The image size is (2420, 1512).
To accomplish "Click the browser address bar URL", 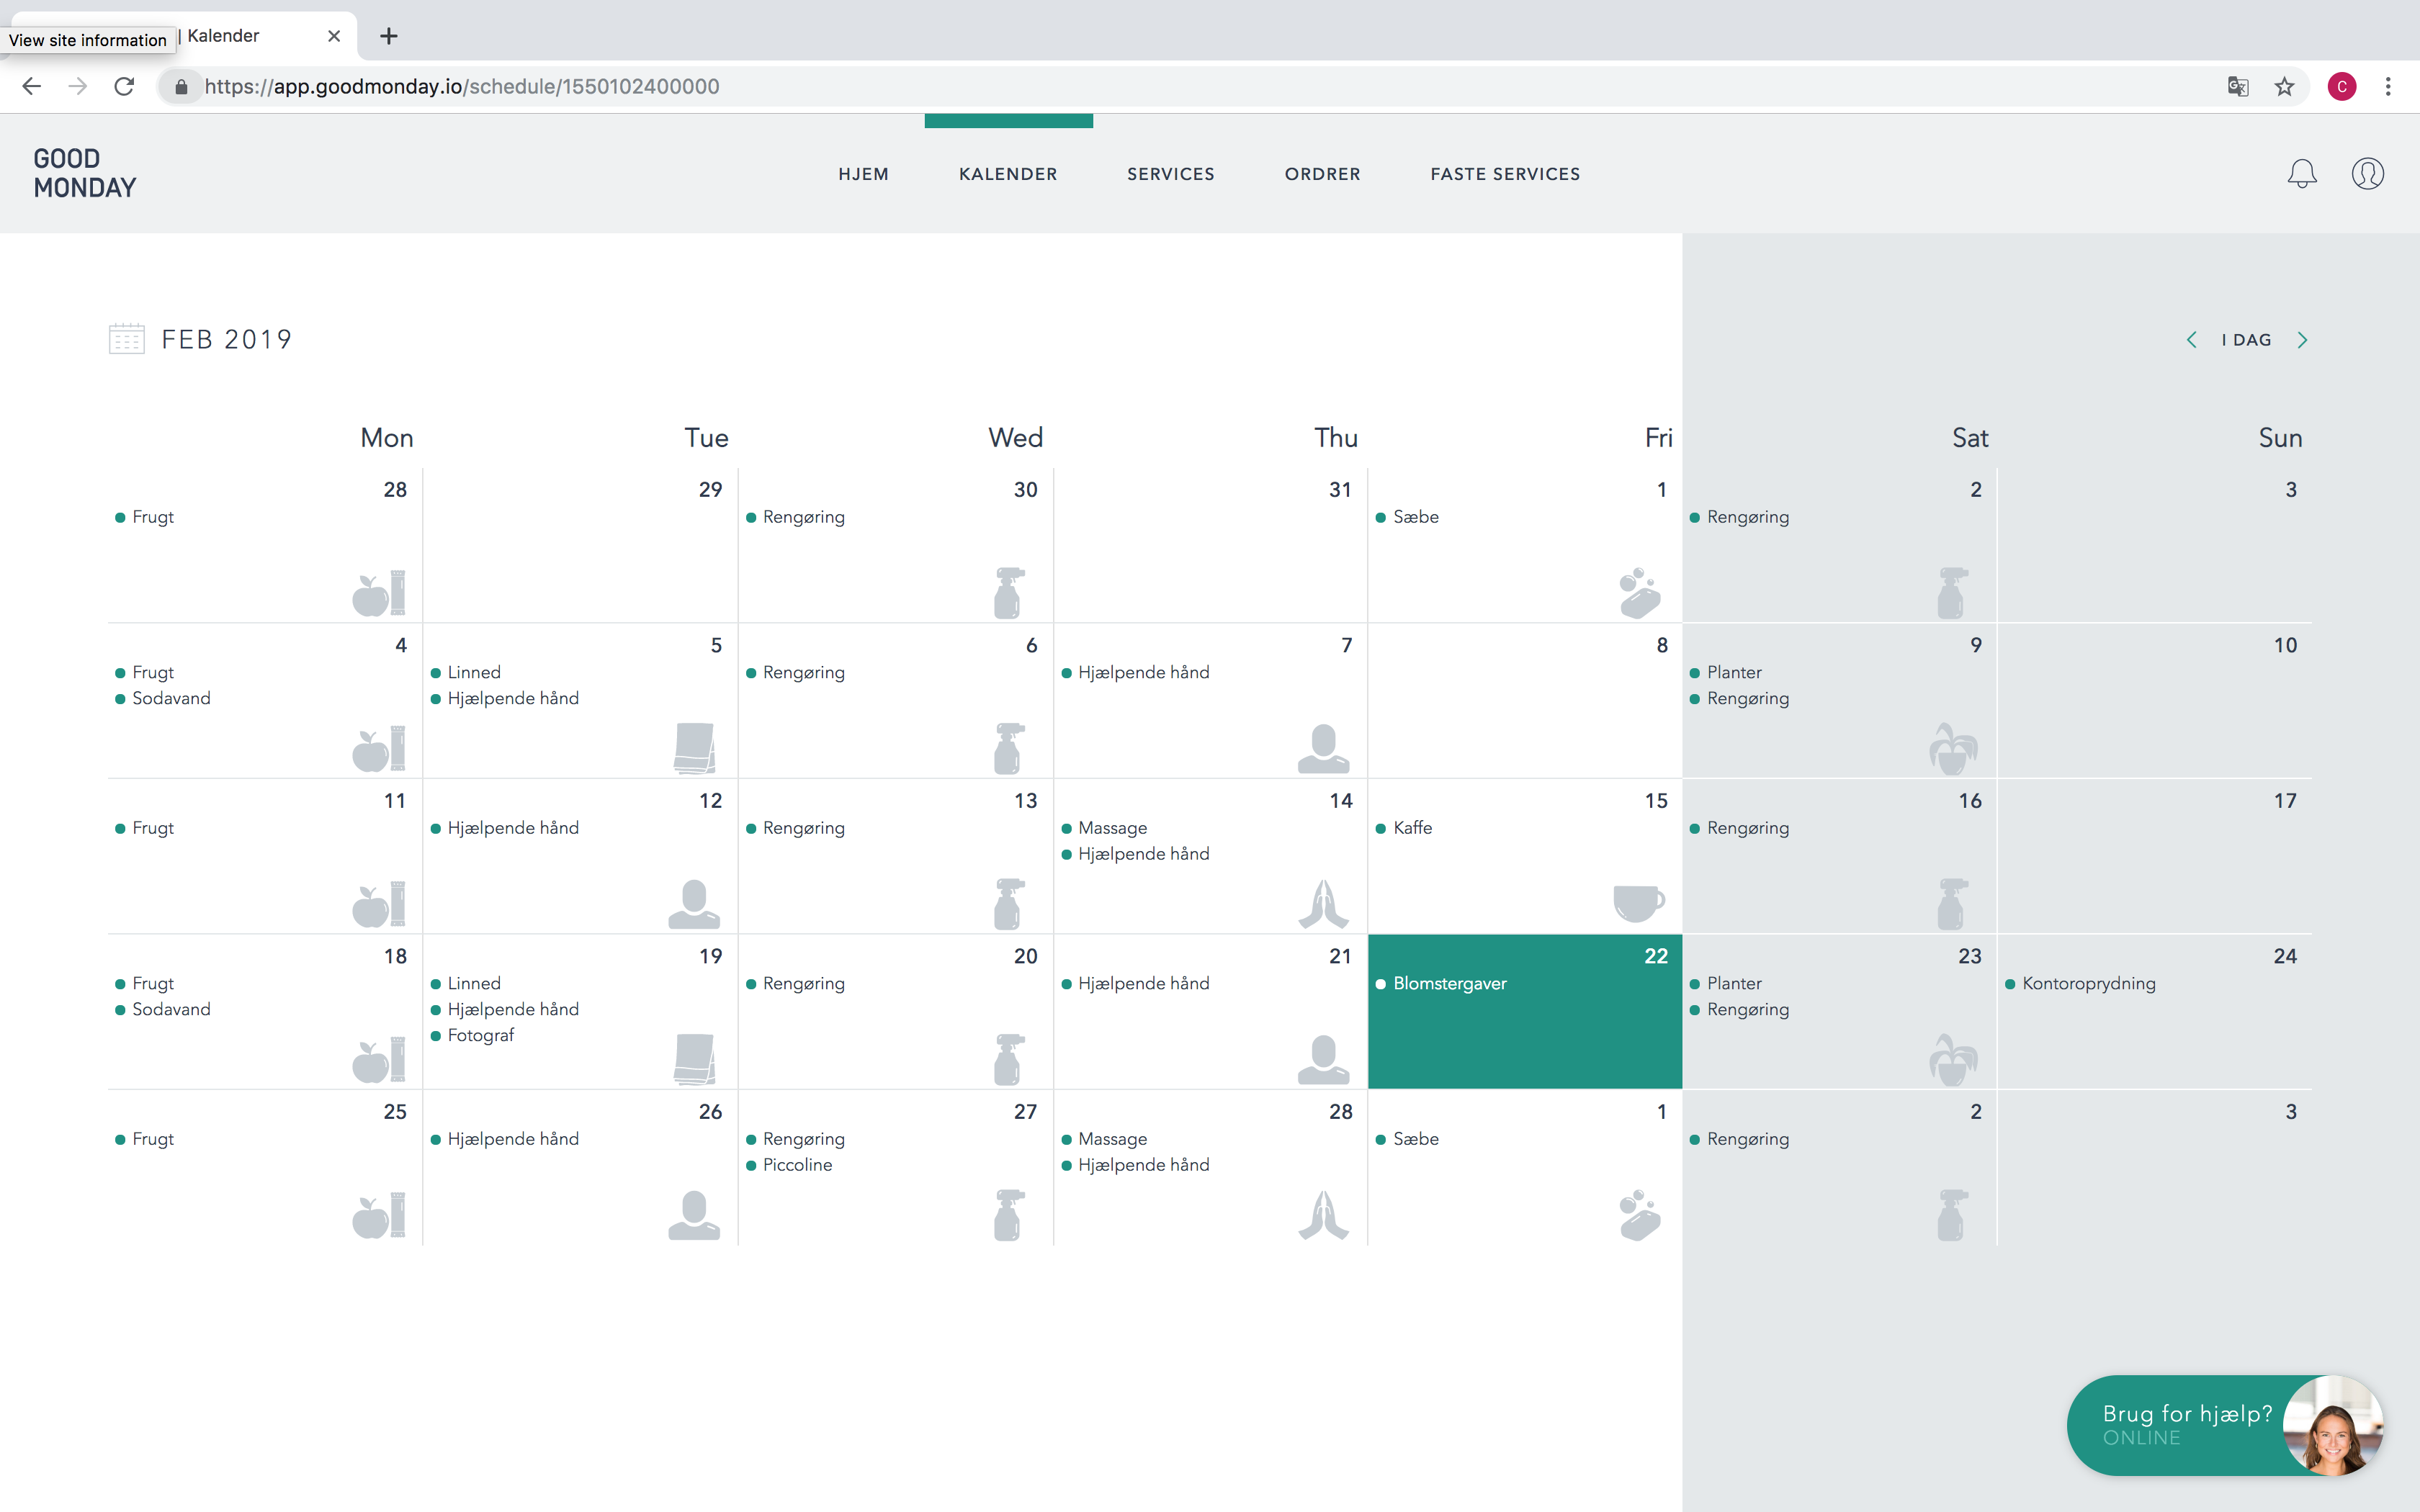I will pos(462,87).
